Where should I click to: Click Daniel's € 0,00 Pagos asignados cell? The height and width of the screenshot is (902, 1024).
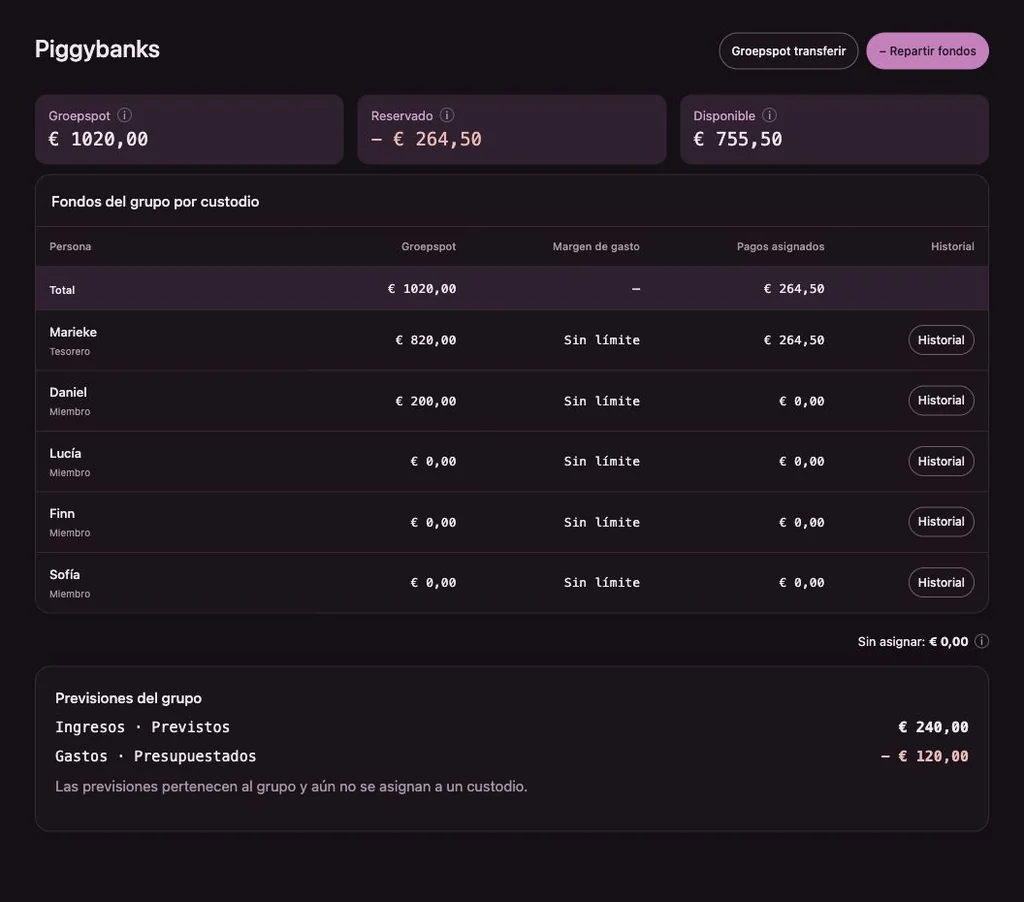801,401
